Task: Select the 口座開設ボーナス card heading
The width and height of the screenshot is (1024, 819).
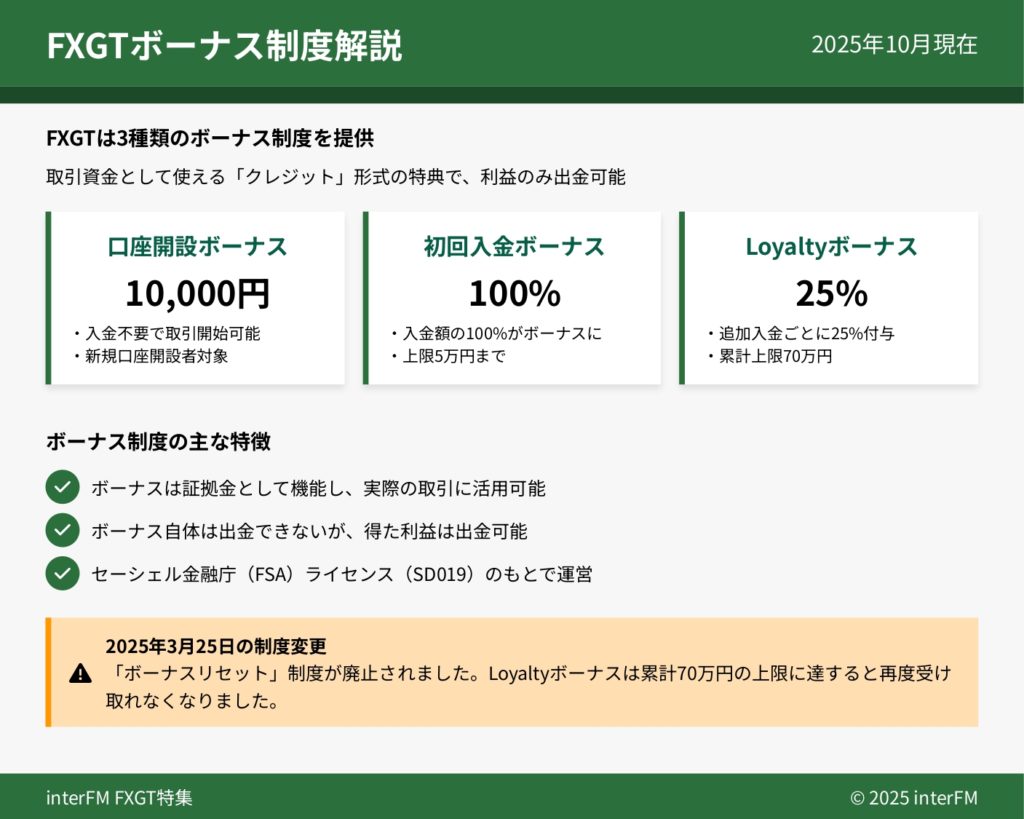Action: click(197, 247)
